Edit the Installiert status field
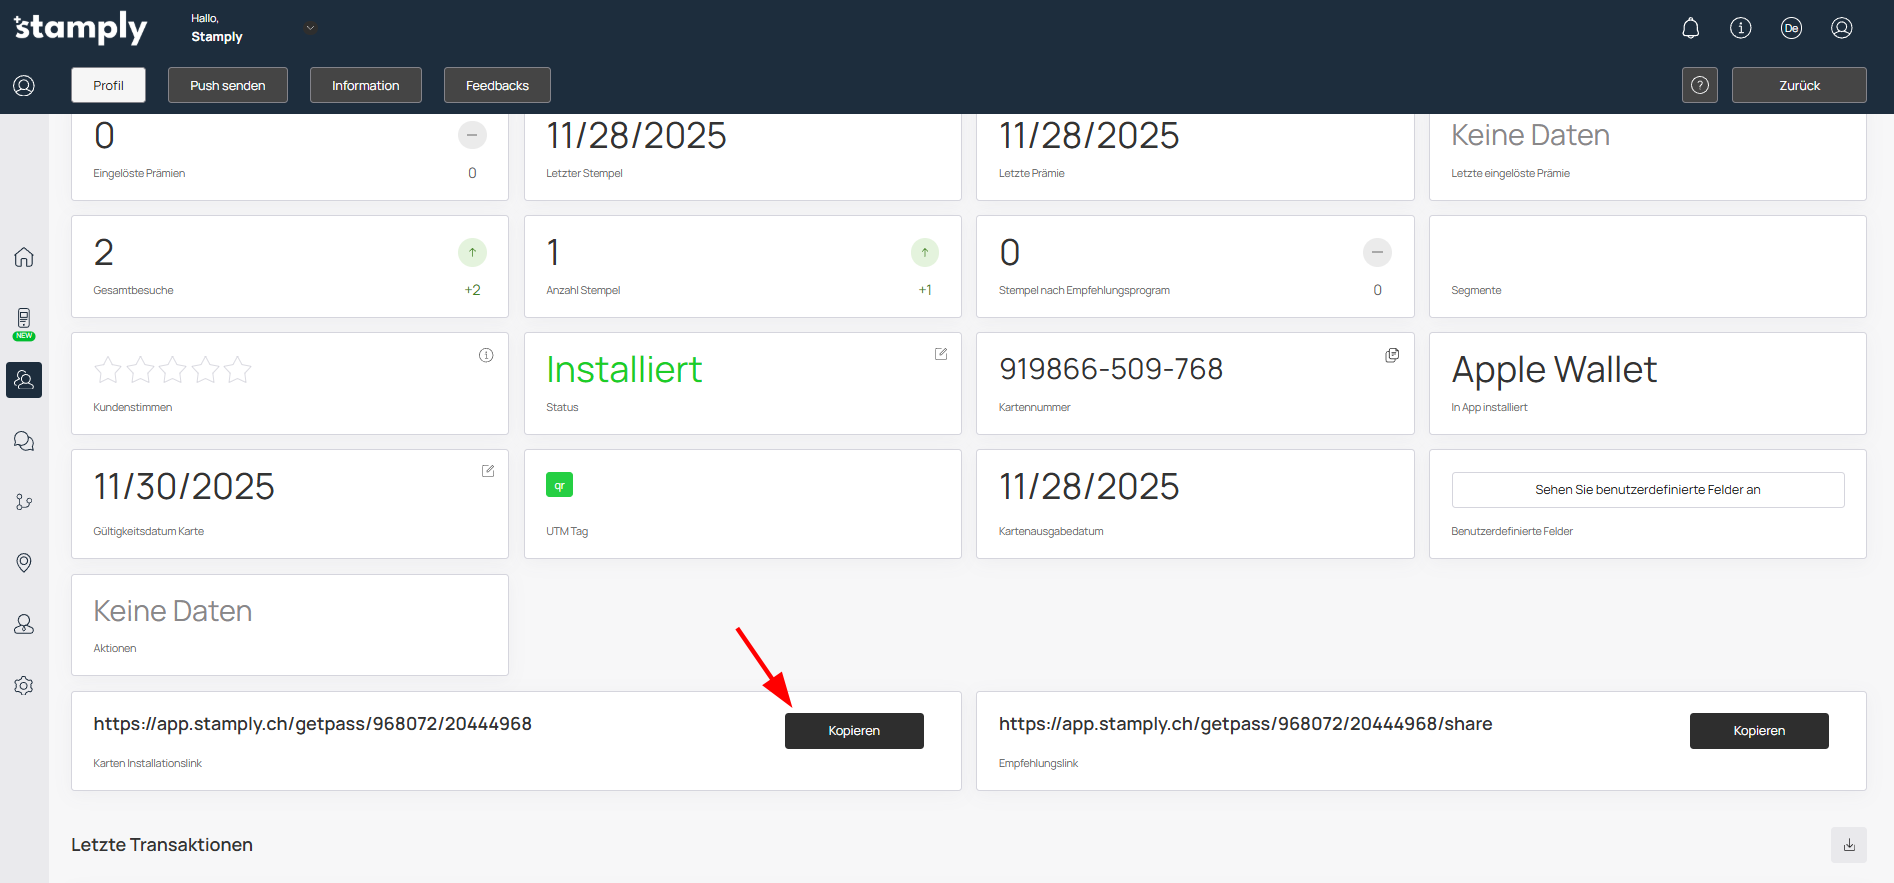 click(x=940, y=354)
